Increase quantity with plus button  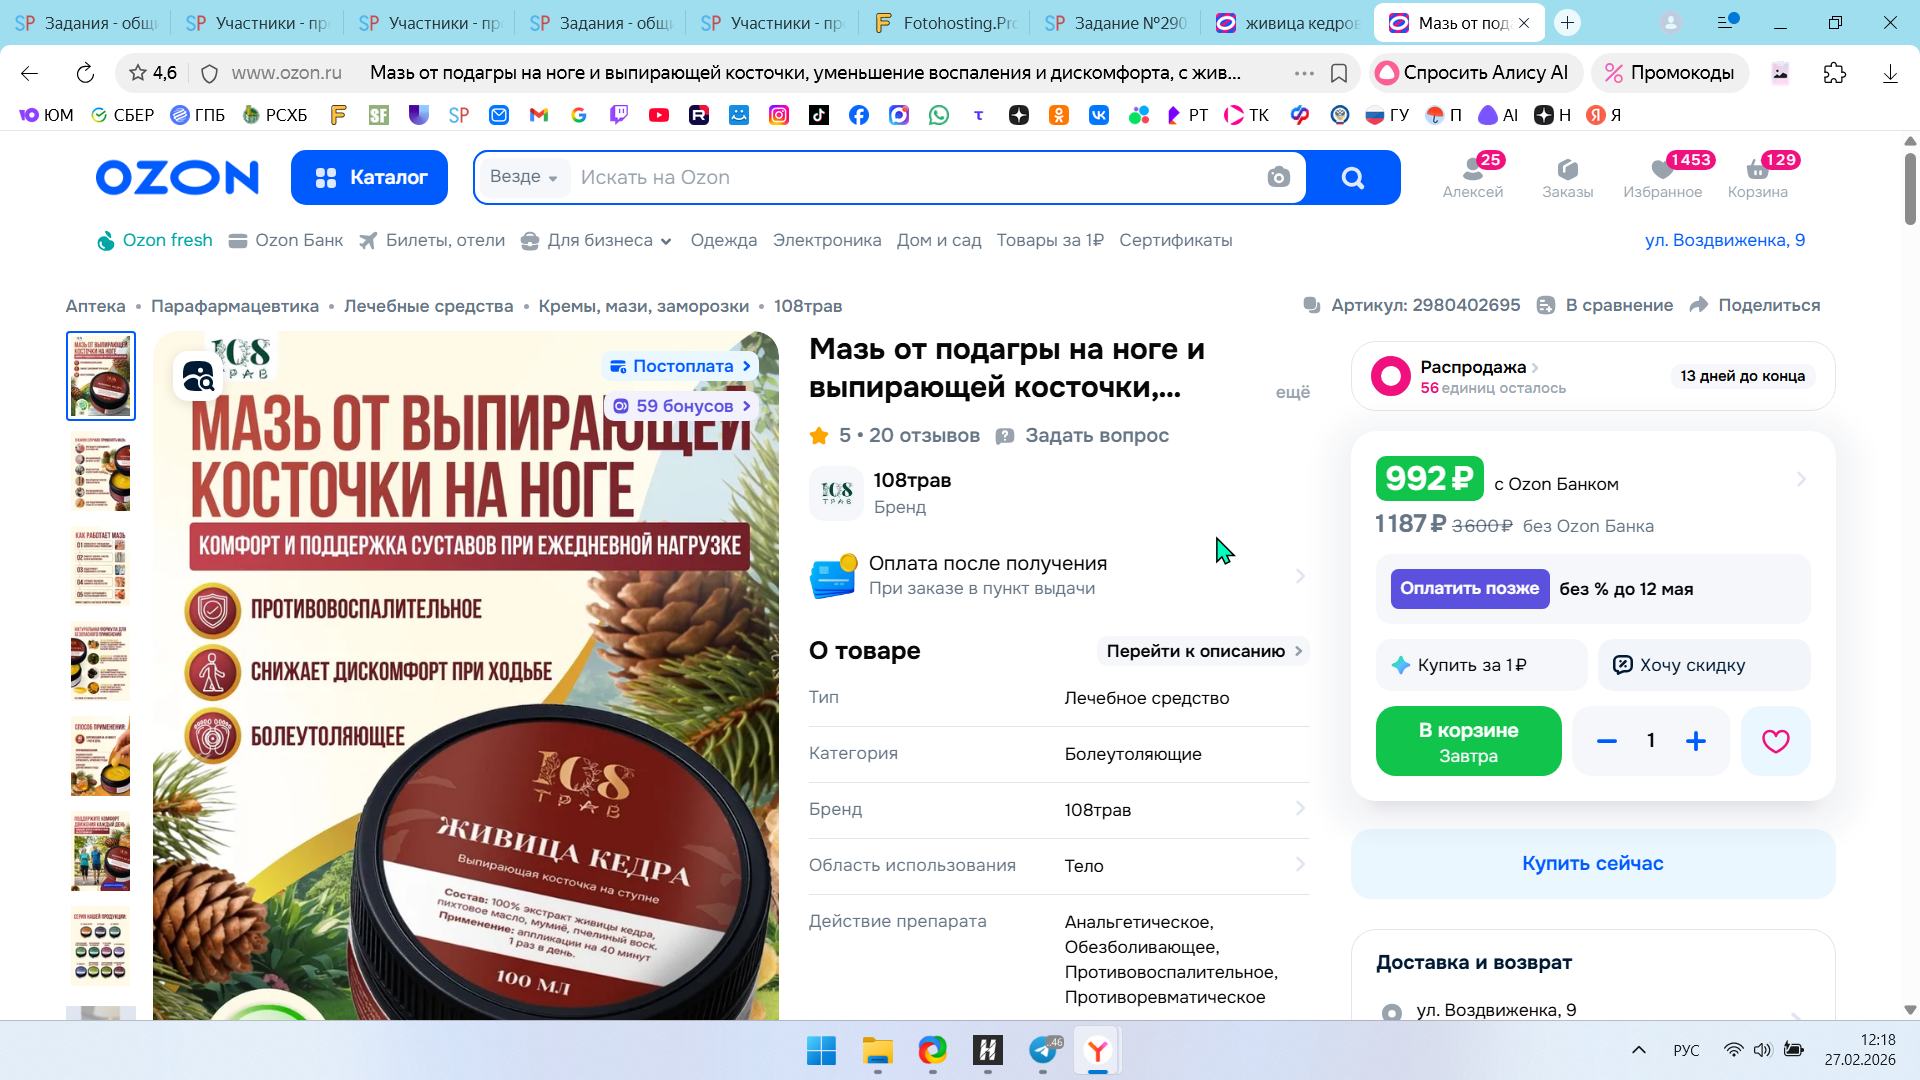1695,741
